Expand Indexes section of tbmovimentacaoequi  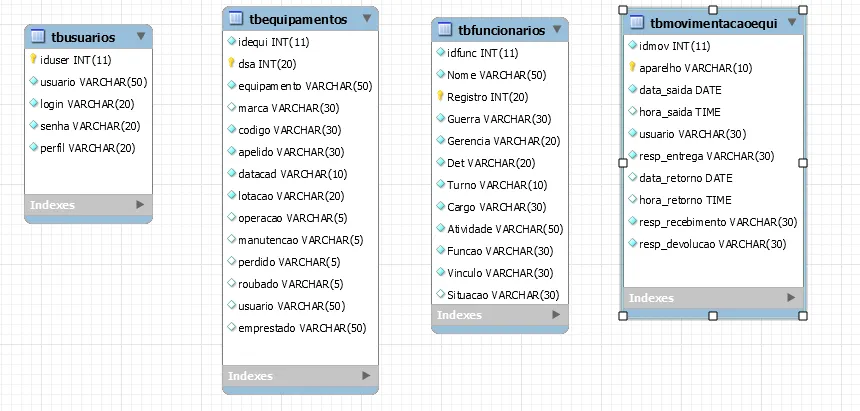[791, 298]
